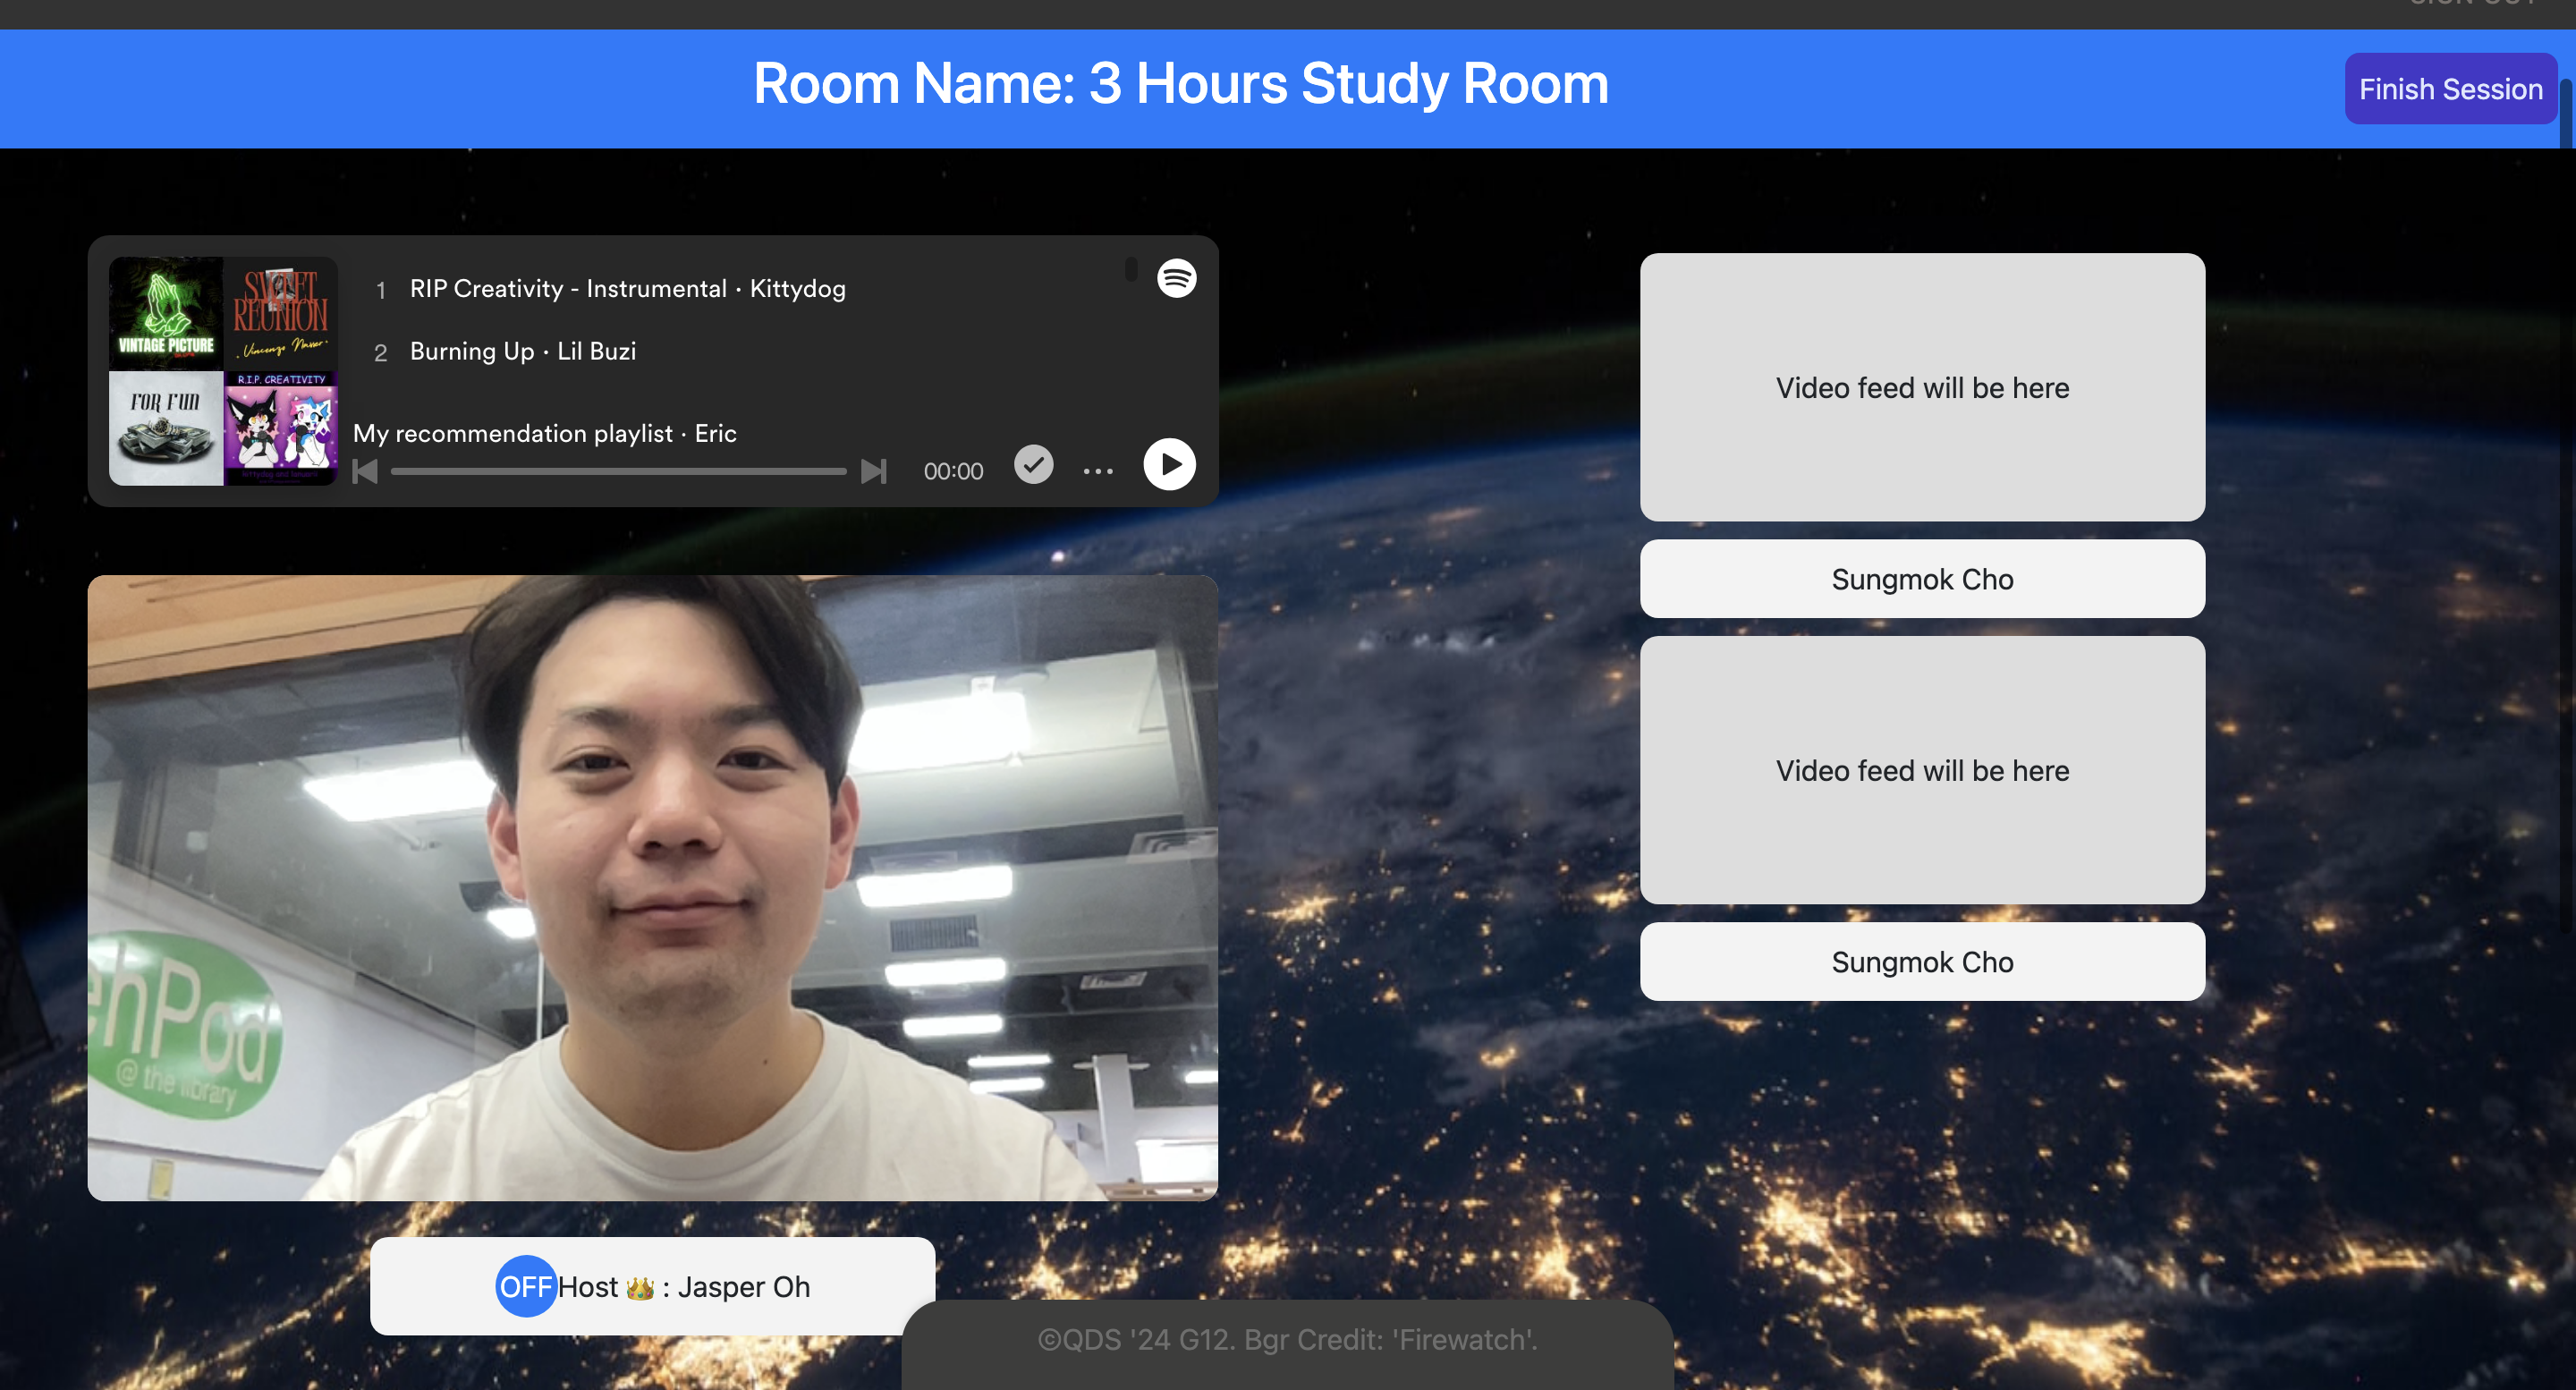Open My recommendation playlist title link
Viewport: 2576px width, 1390px height.
tap(512, 434)
